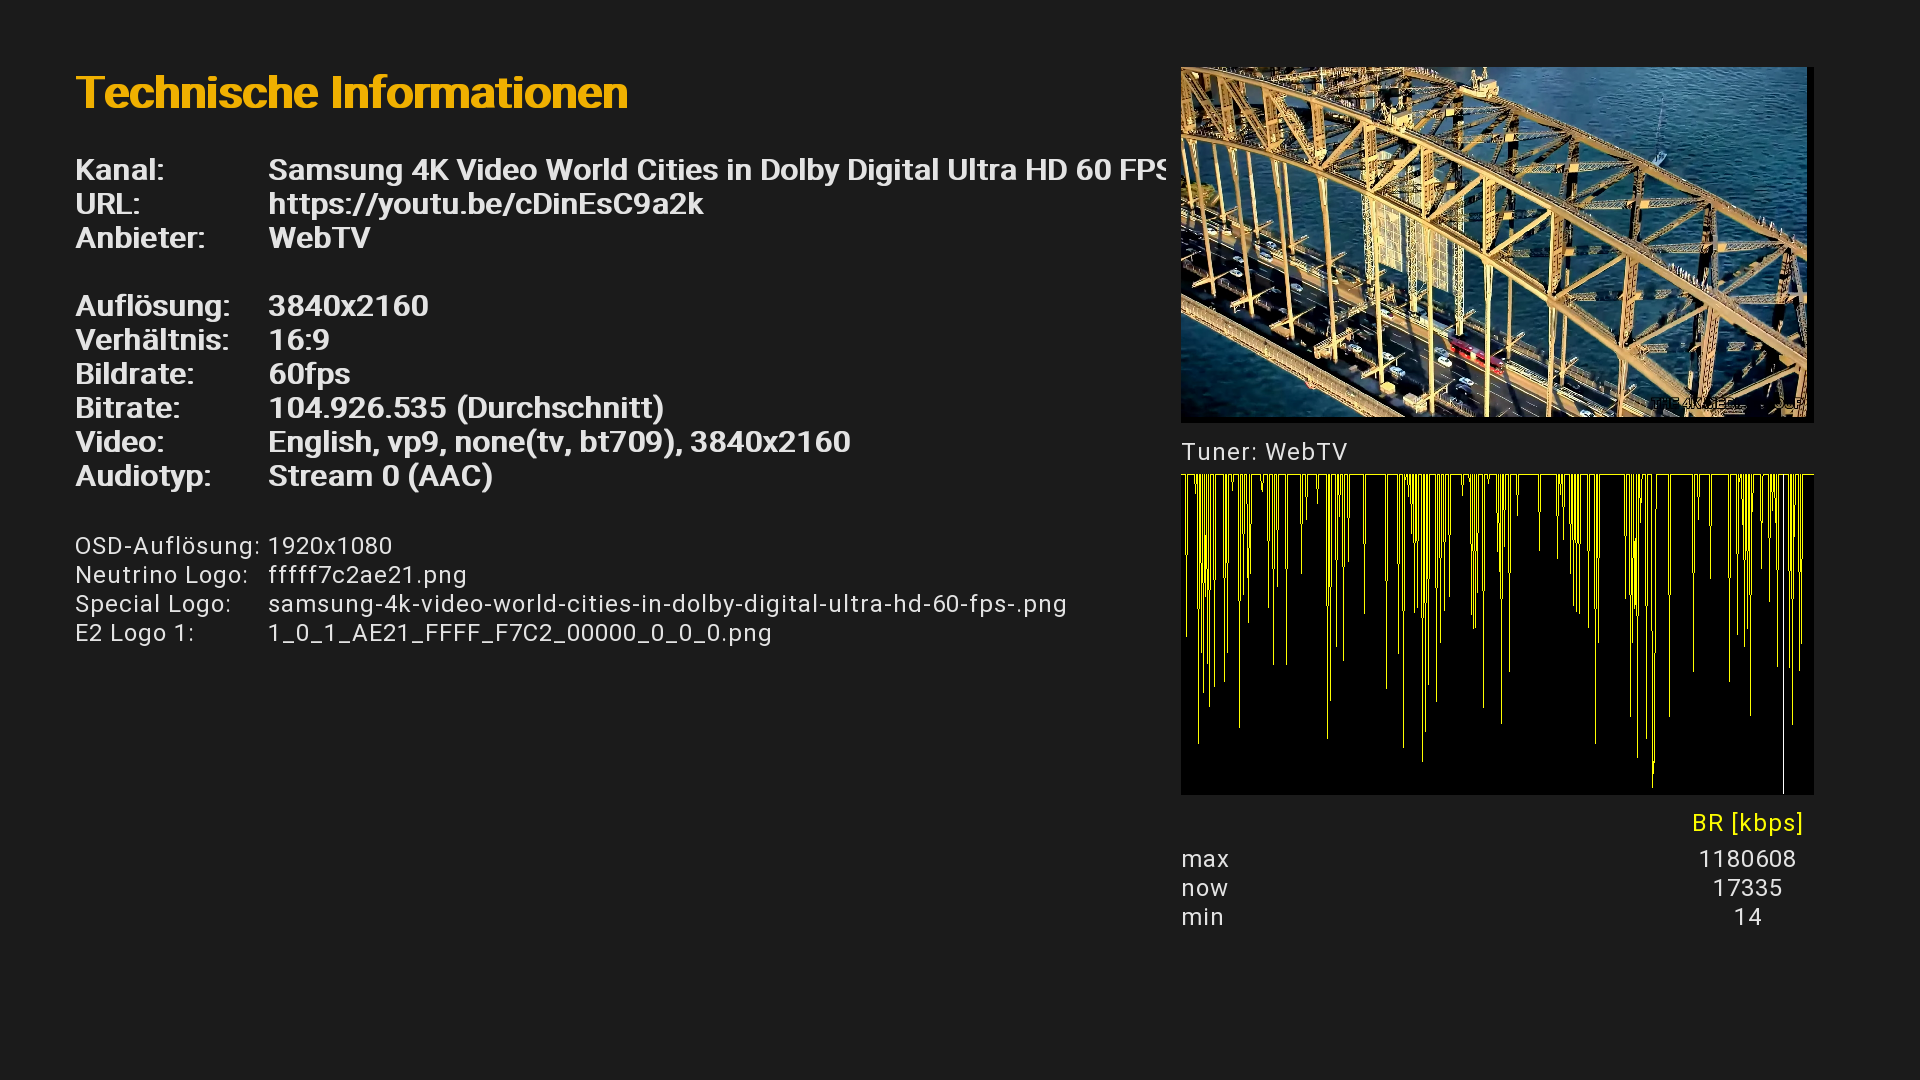This screenshot has width=1920, height=1080.
Task: Click the BR [kbps] yellow header
Action: click(x=1746, y=823)
